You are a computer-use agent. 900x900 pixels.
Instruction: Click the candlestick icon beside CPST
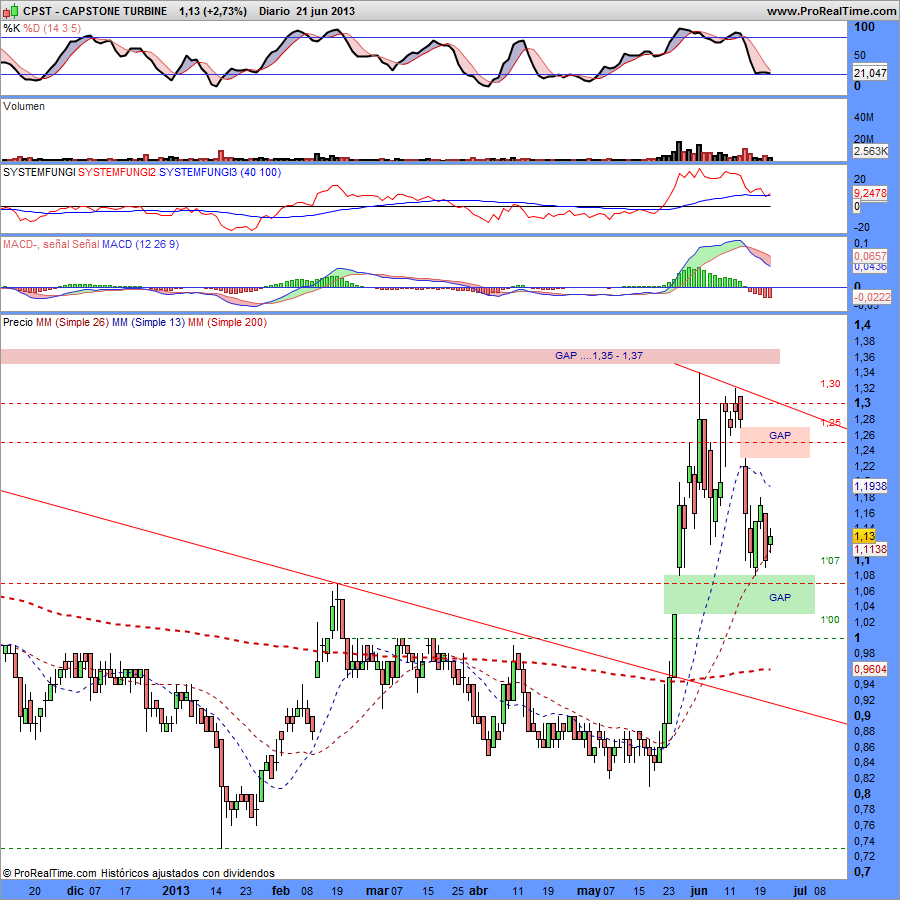(x=11, y=11)
